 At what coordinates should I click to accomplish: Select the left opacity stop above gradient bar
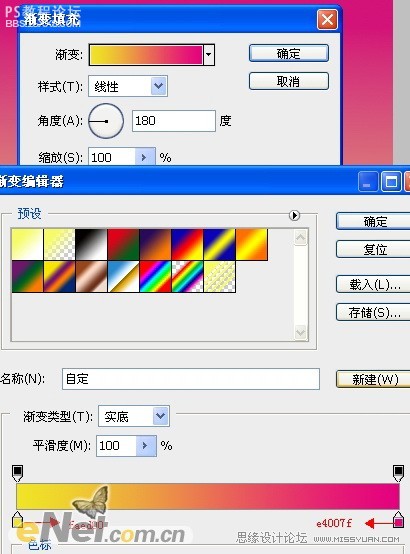(x=17, y=473)
